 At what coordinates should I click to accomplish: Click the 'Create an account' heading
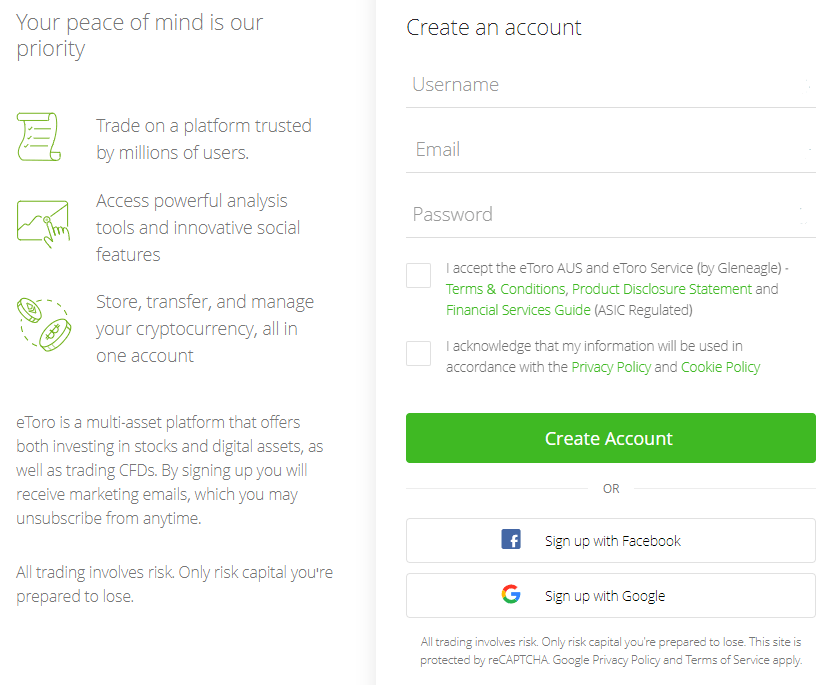[x=493, y=28]
